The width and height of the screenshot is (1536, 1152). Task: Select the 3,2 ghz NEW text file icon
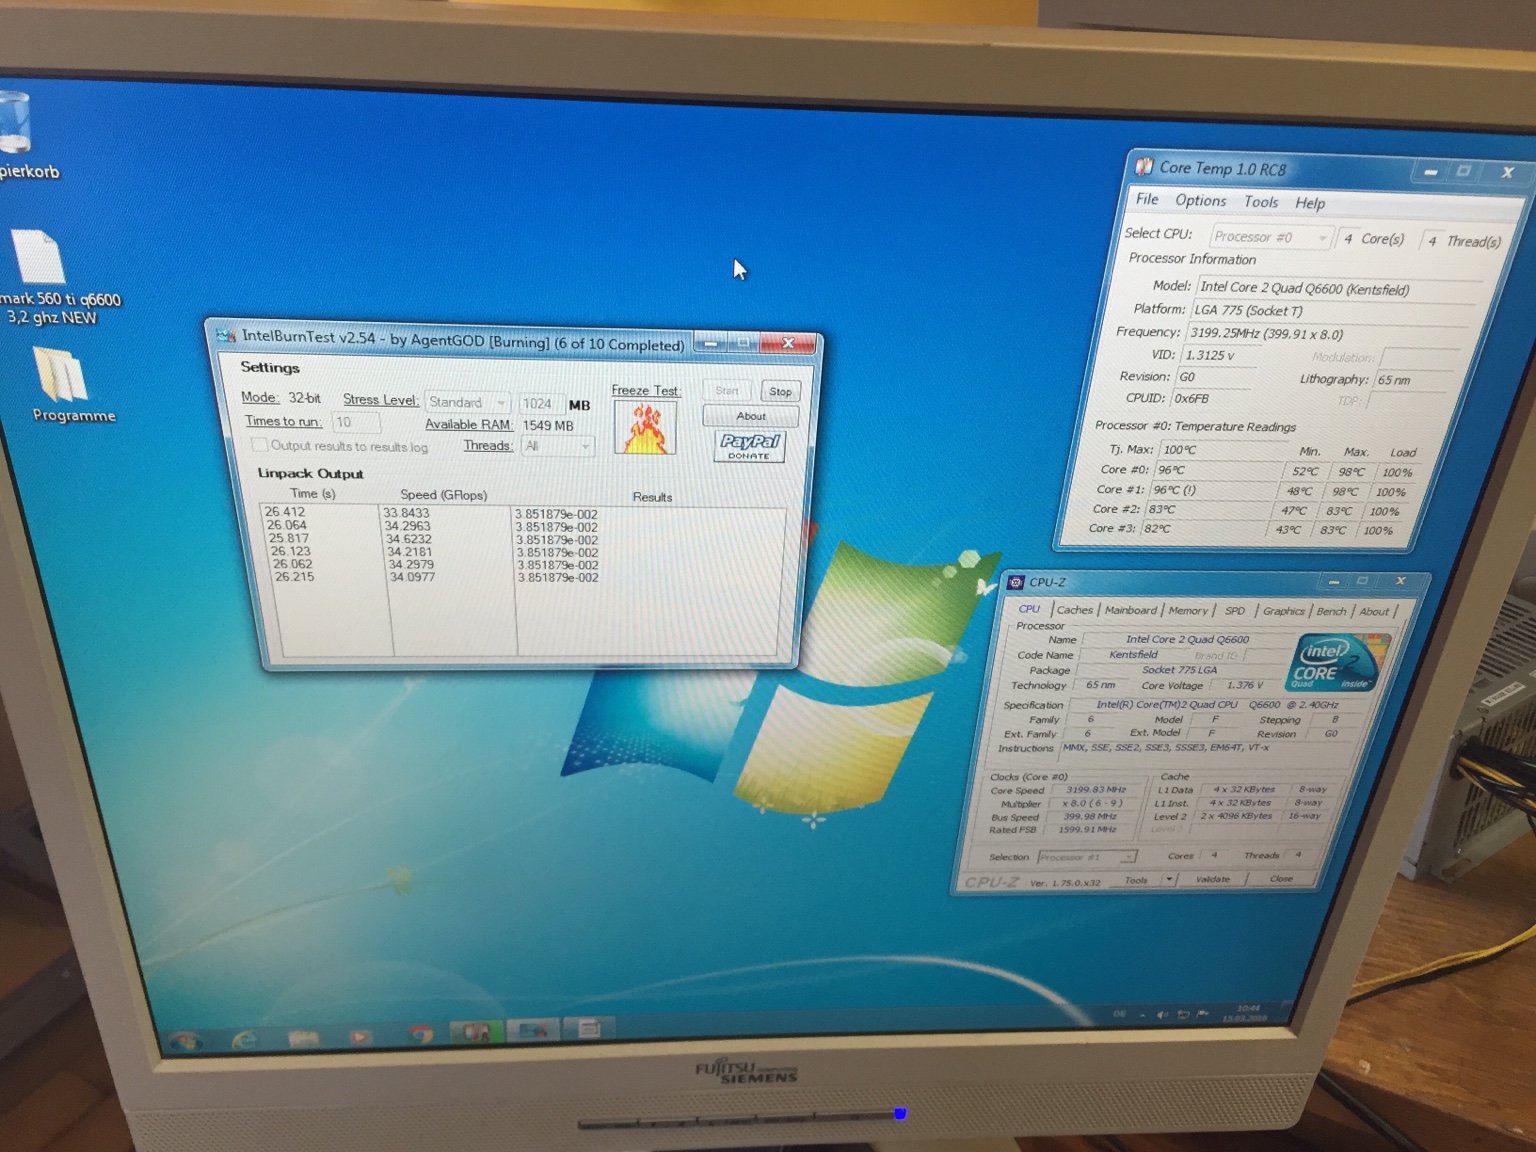click(40, 257)
